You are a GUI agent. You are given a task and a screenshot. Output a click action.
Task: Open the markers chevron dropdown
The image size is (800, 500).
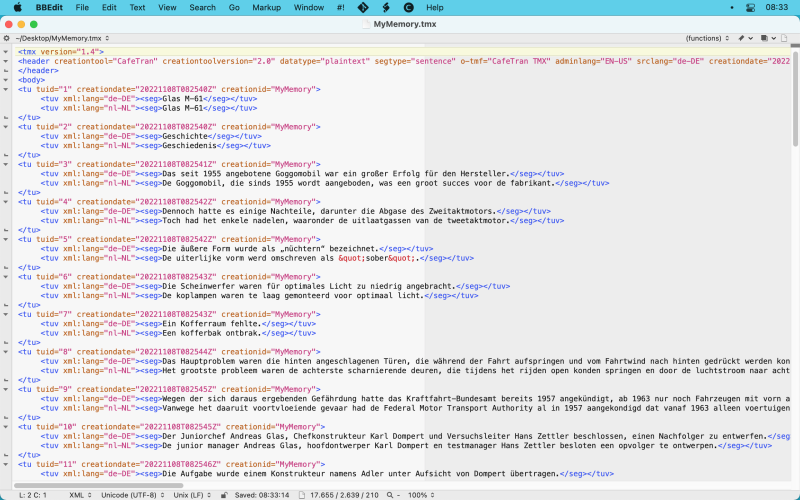click(x=751, y=38)
